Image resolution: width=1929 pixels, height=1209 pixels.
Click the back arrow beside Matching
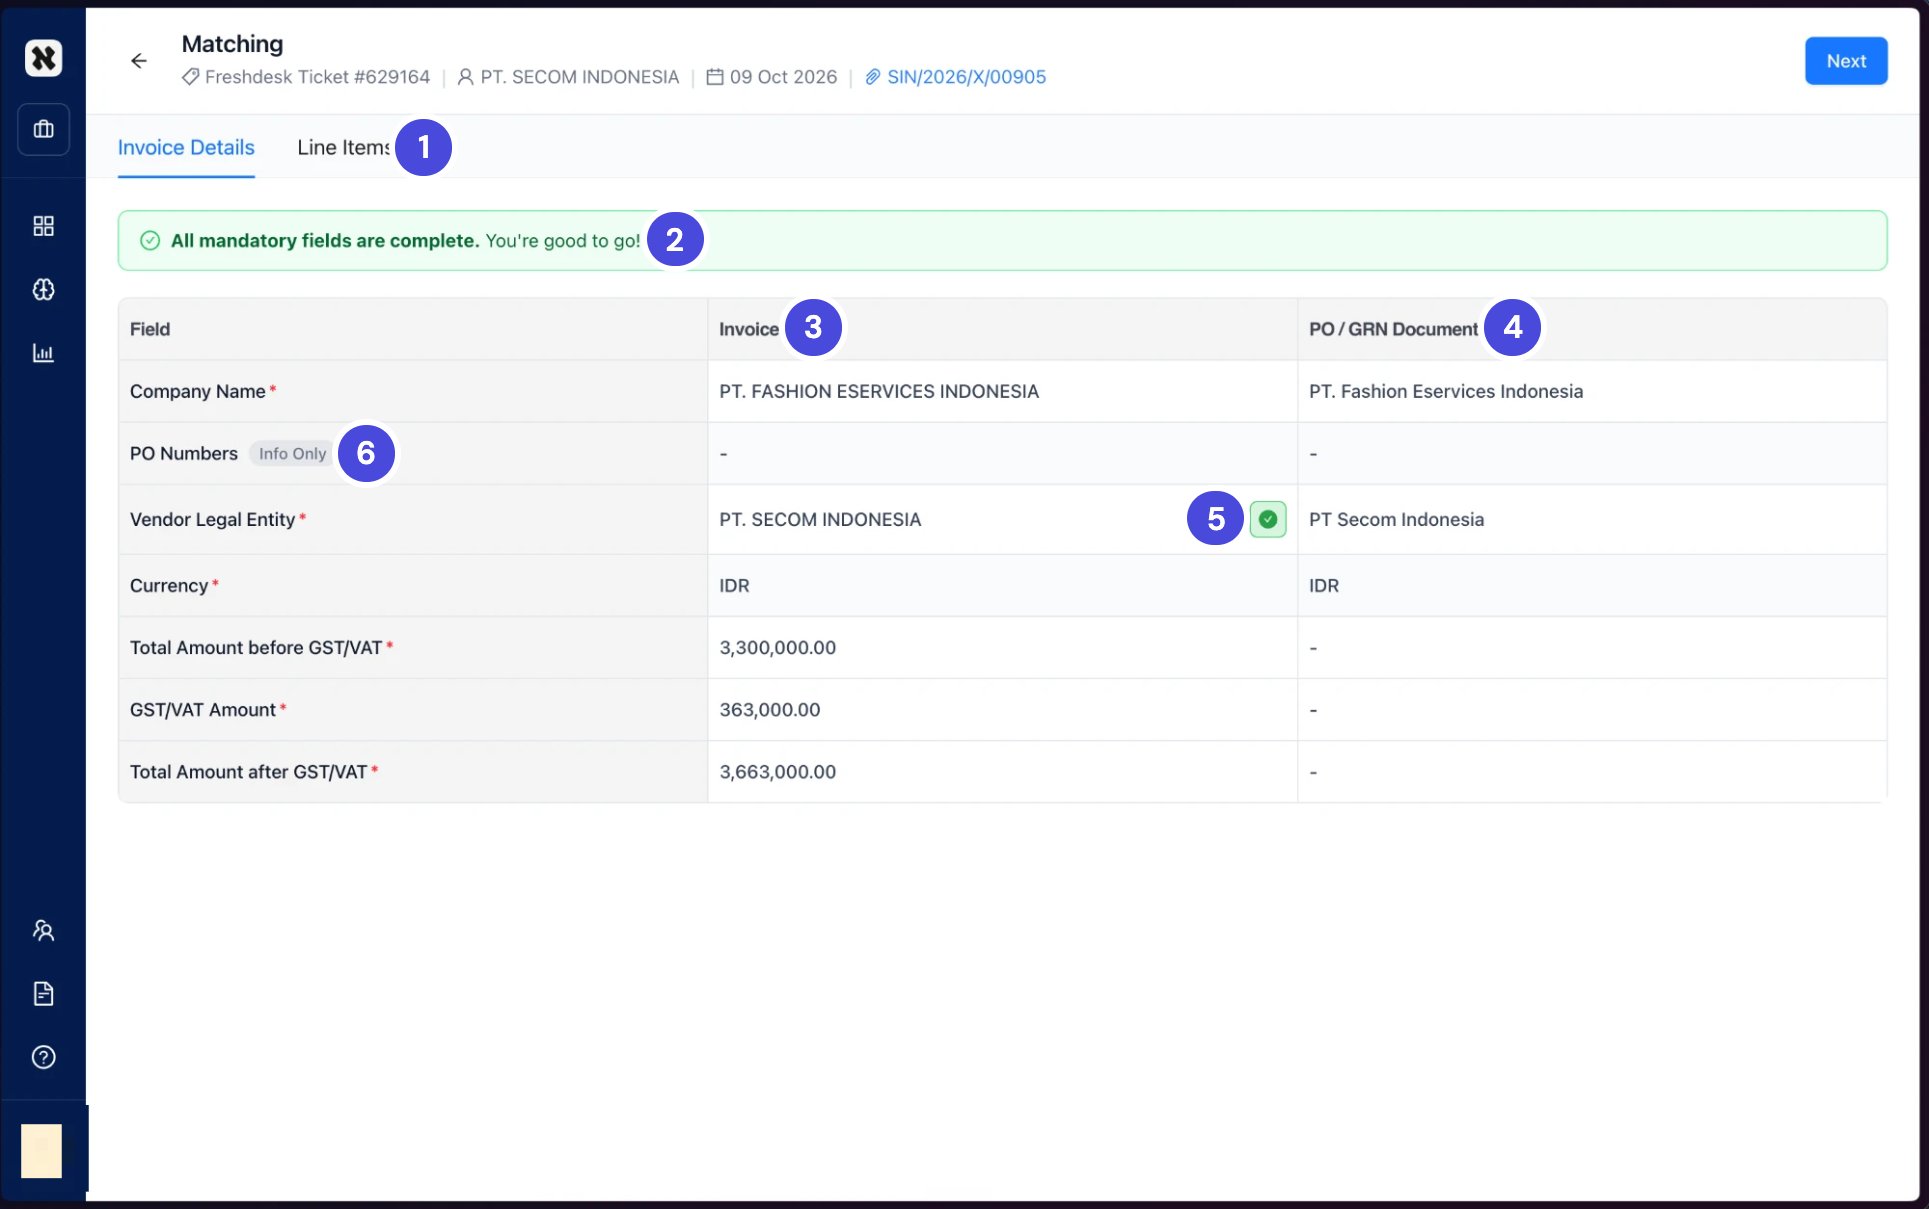[139, 61]
